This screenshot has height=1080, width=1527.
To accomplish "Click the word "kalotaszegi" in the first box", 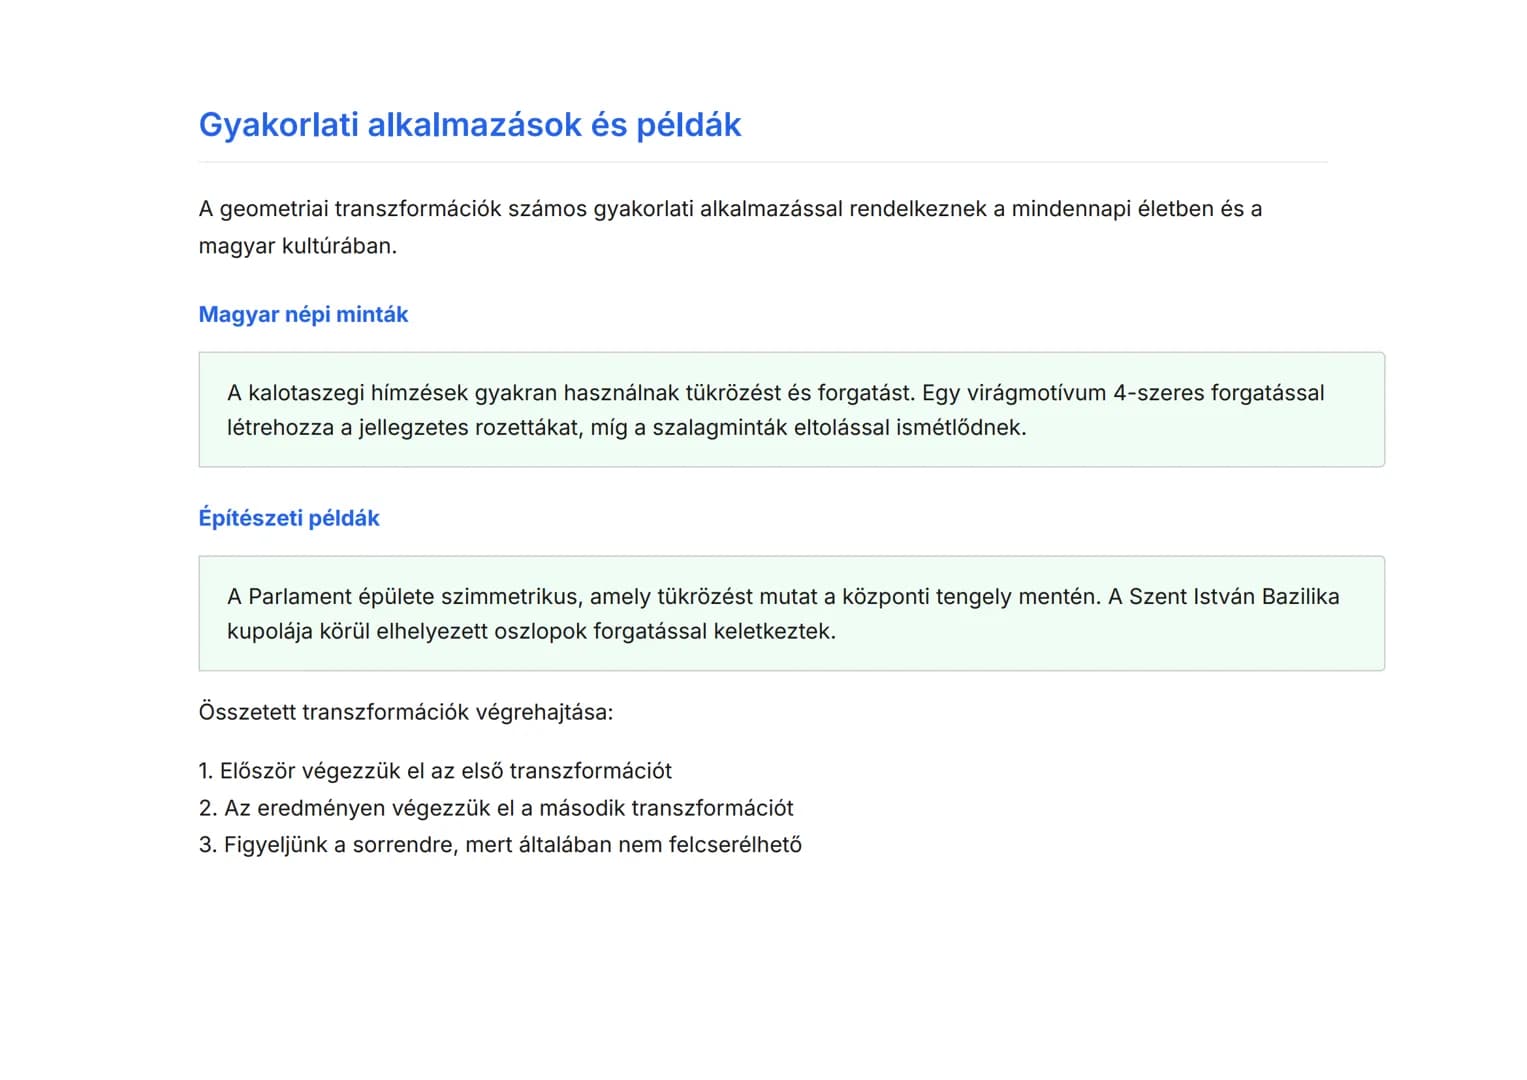I will click(x=306, y=393).
